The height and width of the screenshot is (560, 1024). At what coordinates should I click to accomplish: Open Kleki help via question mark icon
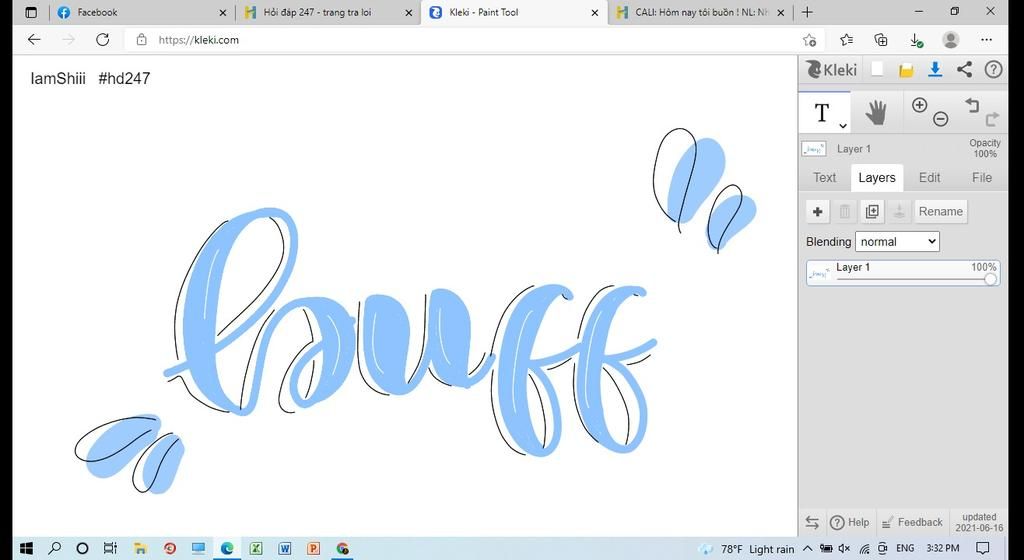click(x=993, y=69)
